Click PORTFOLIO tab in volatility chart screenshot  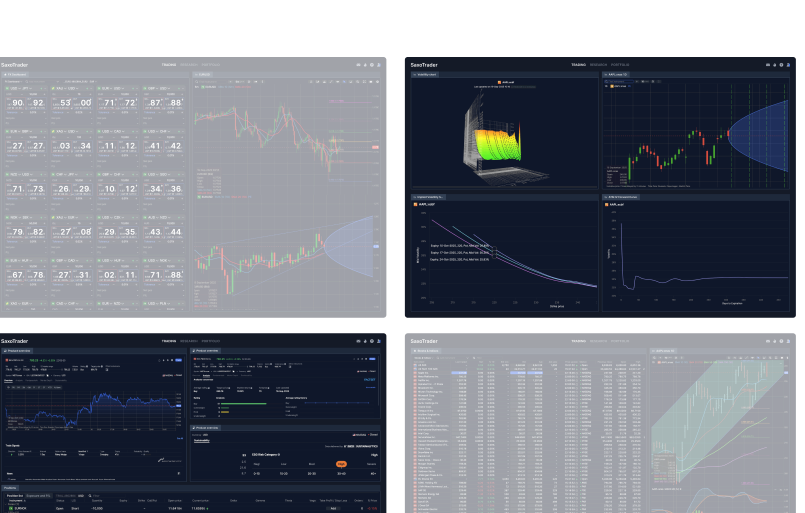coord(620,65)
